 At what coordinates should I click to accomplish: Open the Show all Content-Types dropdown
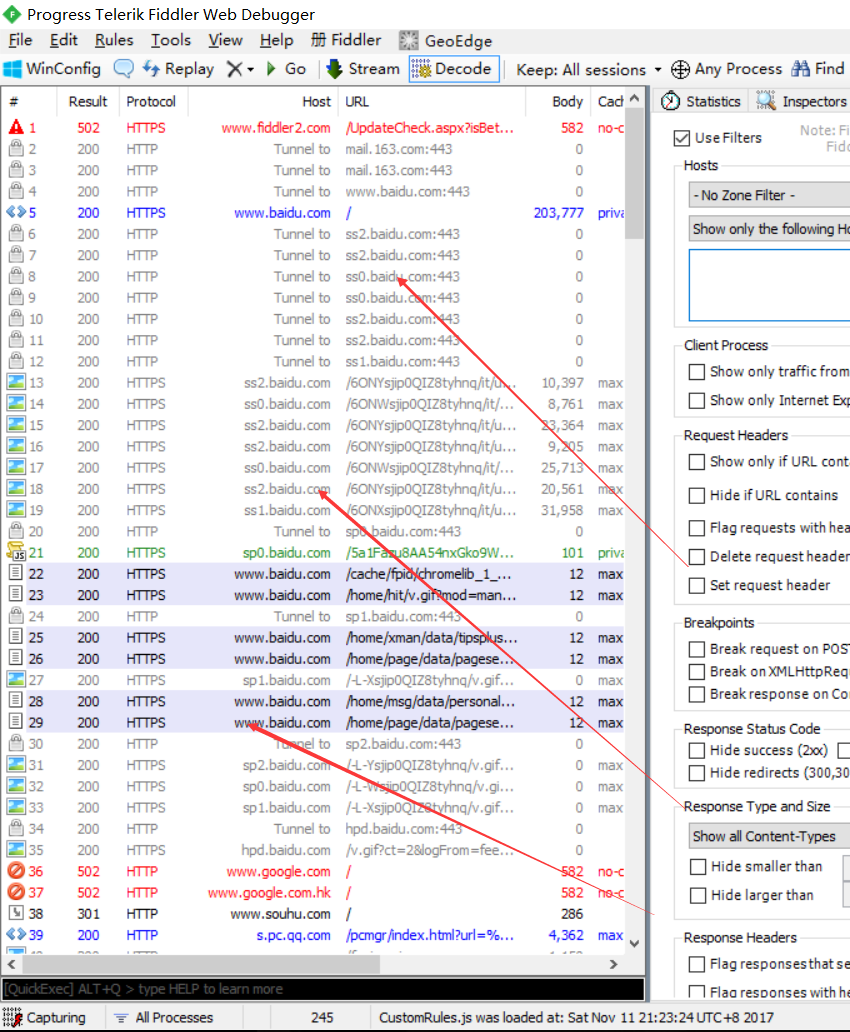point(768,835)
